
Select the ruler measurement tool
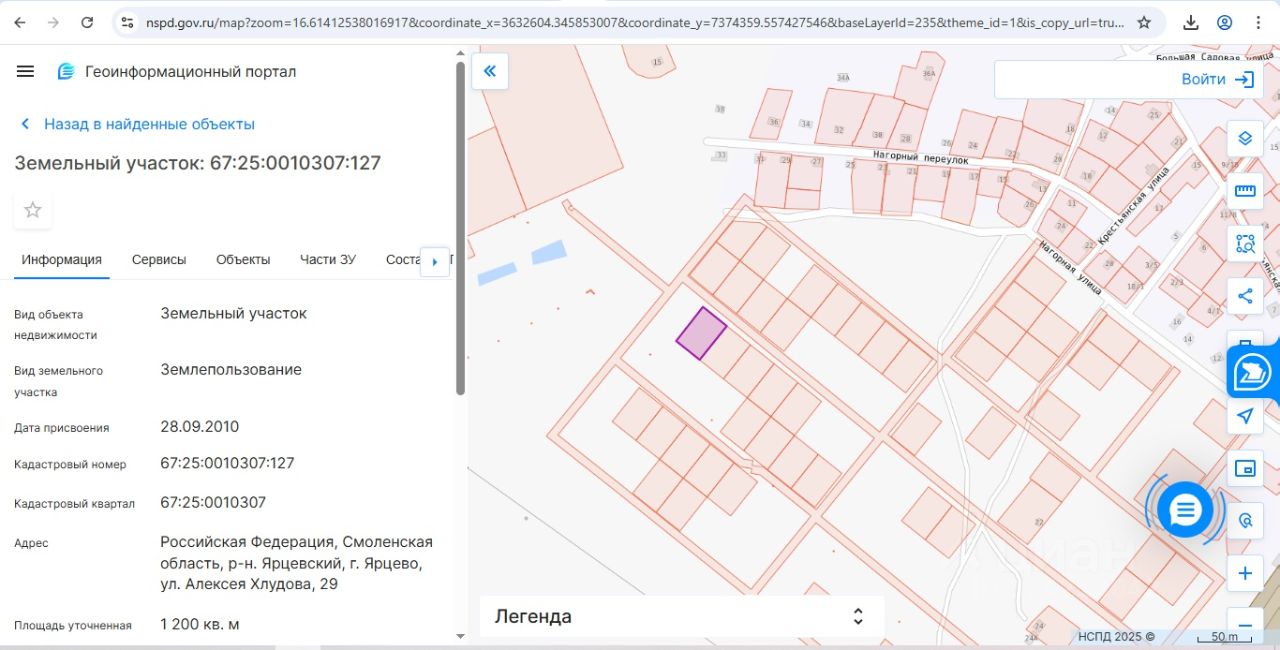pyautogui.click(x=1245, y=190)
